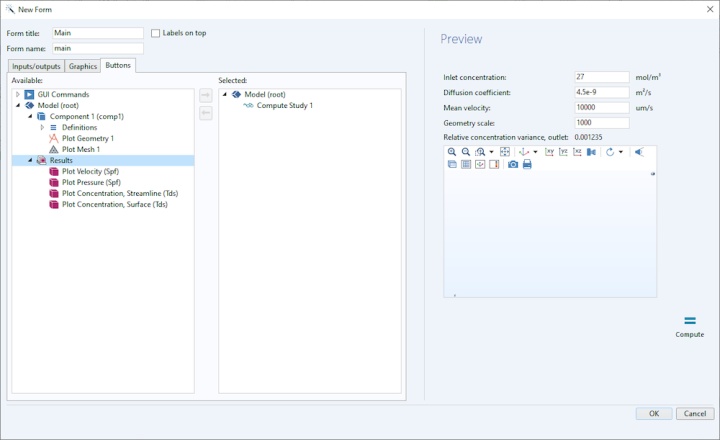Collapse the Model (root) node in the Available tree
This screenshot has width=720, height=440.
click(x=18, y=106)
